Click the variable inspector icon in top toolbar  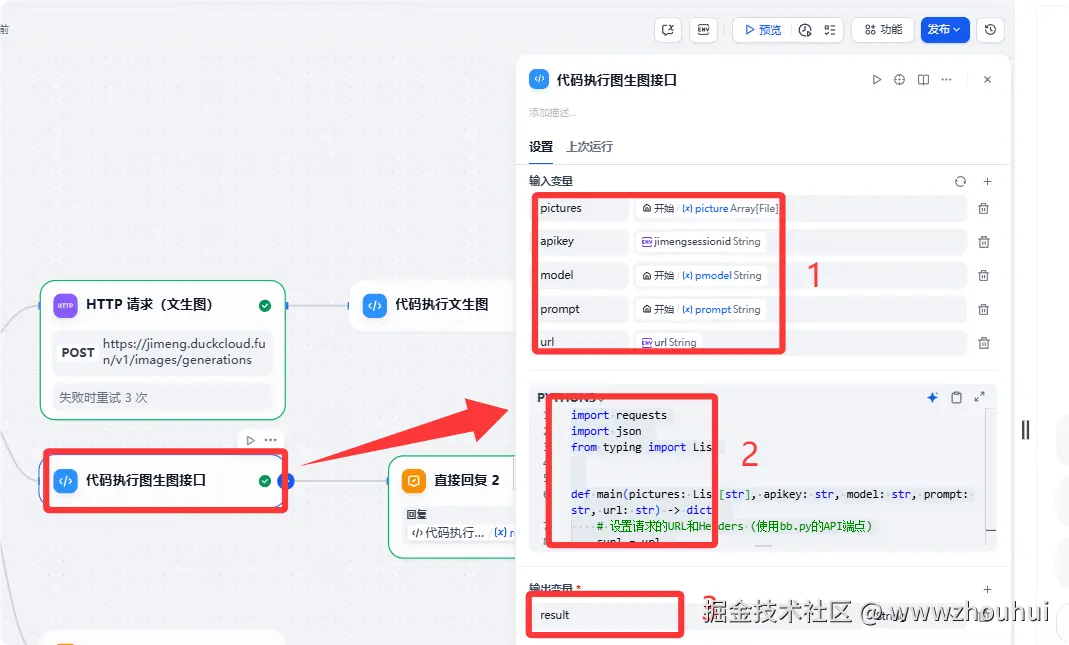coord(668,29)
